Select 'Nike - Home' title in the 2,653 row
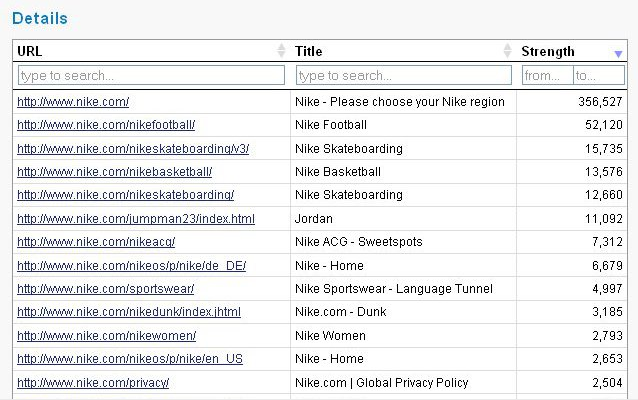 [x=329, y=359]
